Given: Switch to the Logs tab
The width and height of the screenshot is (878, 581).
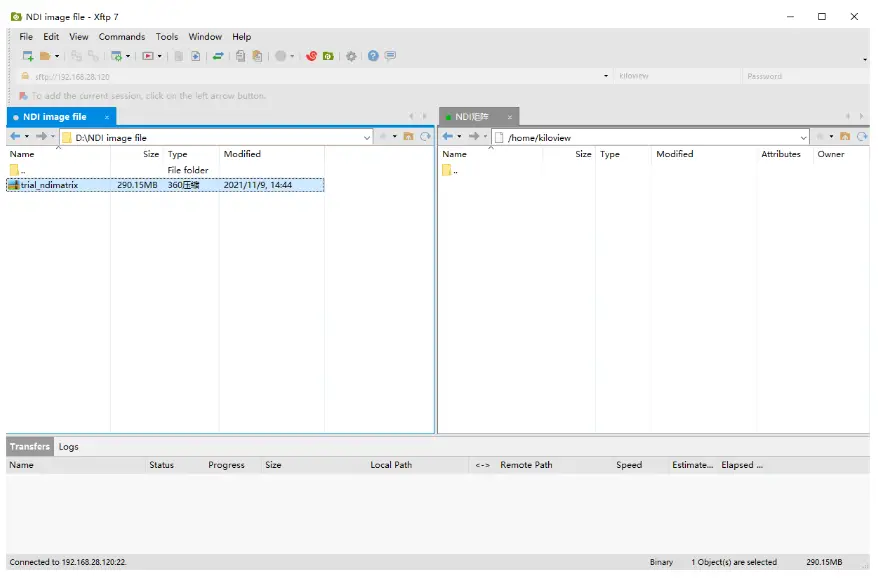Looking at the screenshot, I should (68, 447).
